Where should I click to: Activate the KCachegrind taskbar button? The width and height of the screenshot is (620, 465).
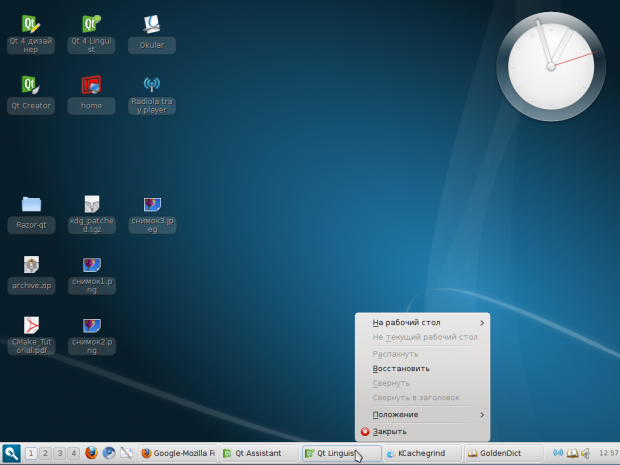(x=423, y=453)
